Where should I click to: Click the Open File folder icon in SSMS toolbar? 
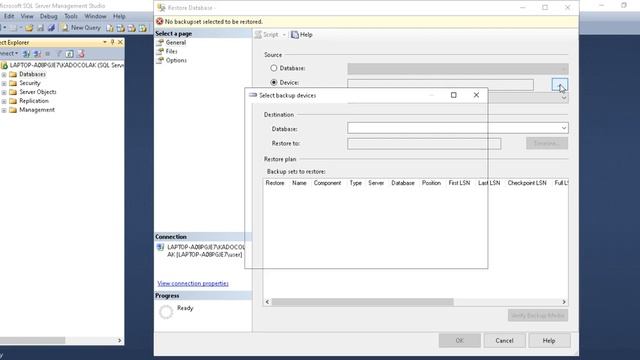coord(29,28)
